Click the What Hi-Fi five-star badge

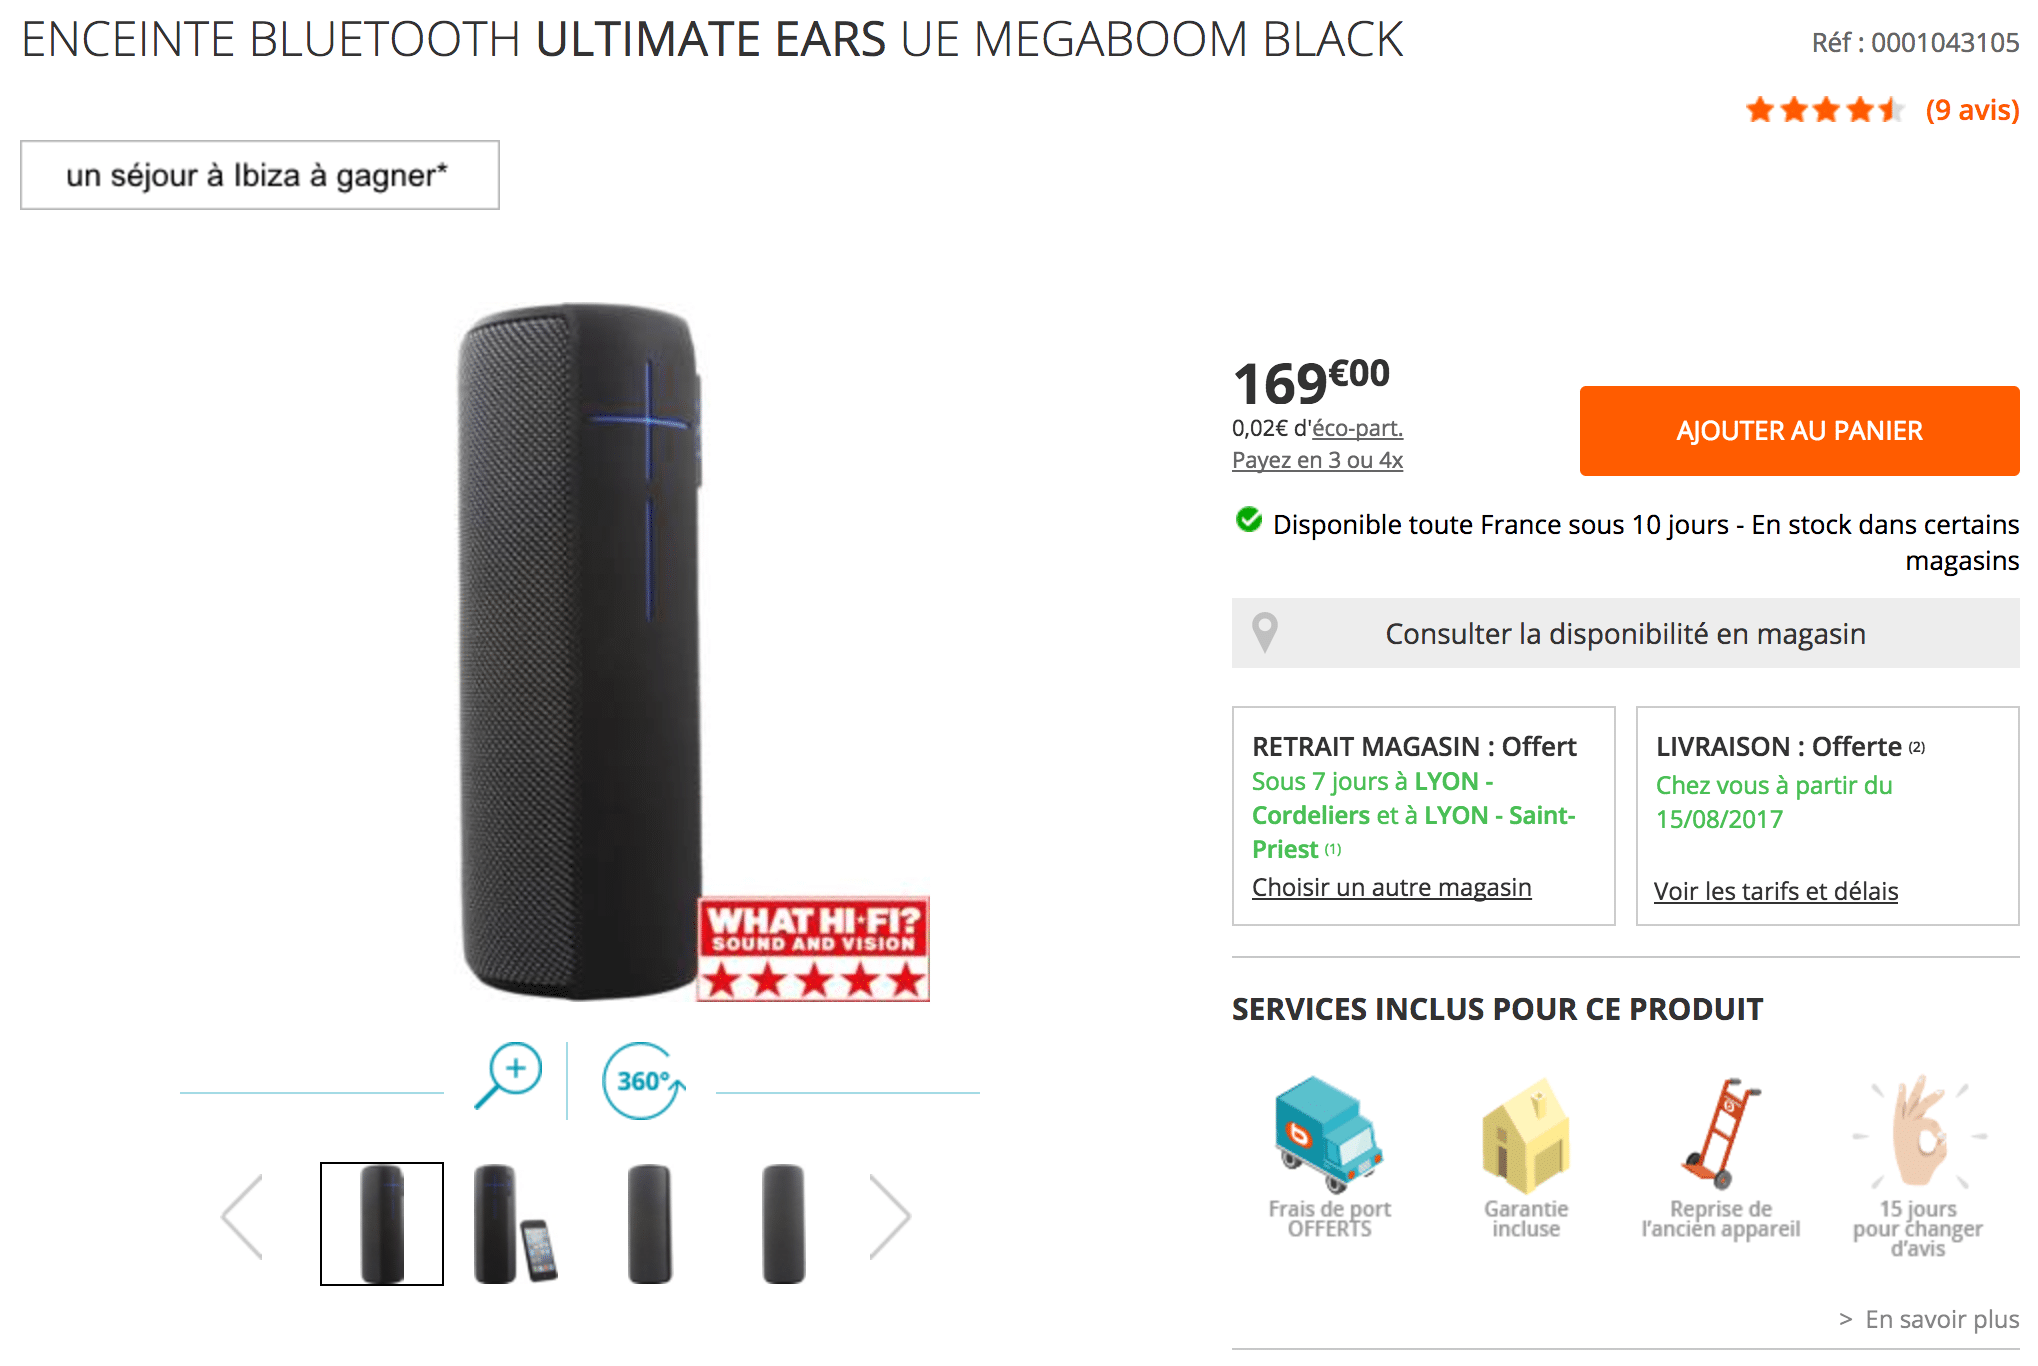pos(813,949)
